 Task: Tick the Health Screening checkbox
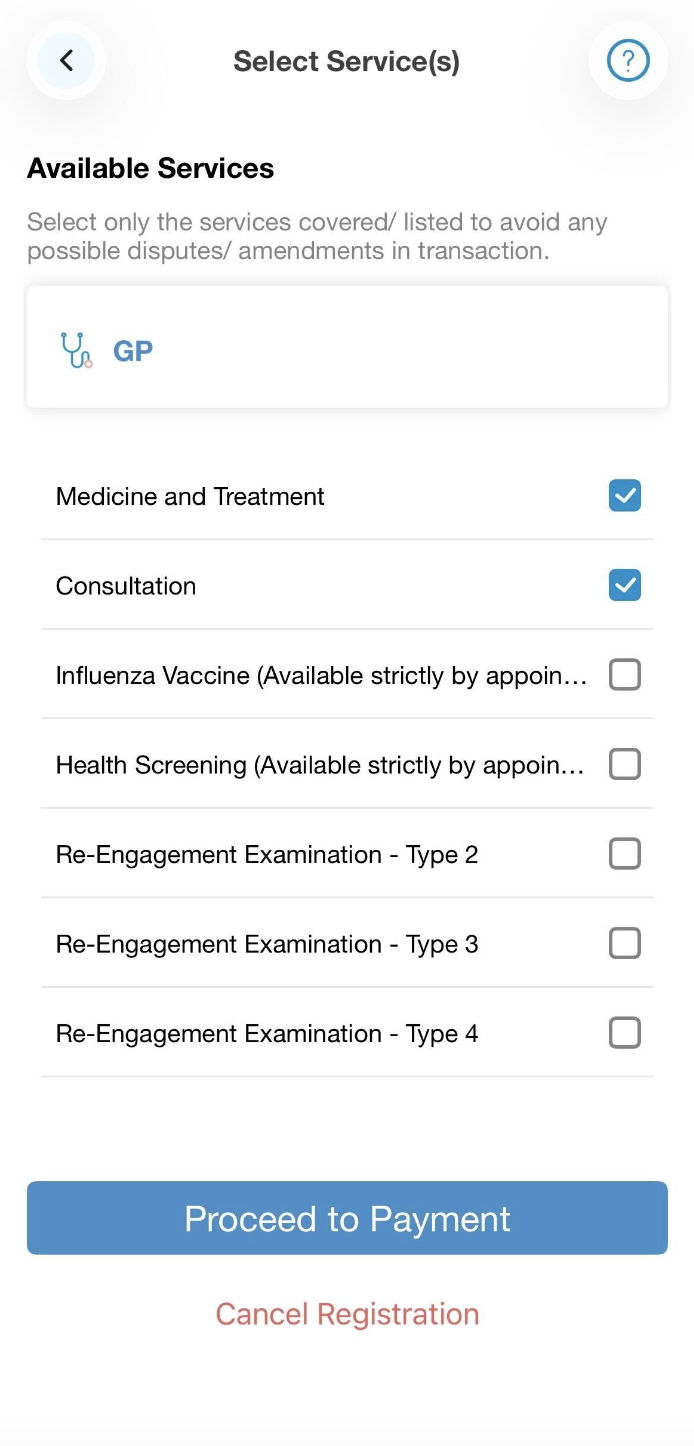(625, 765)
